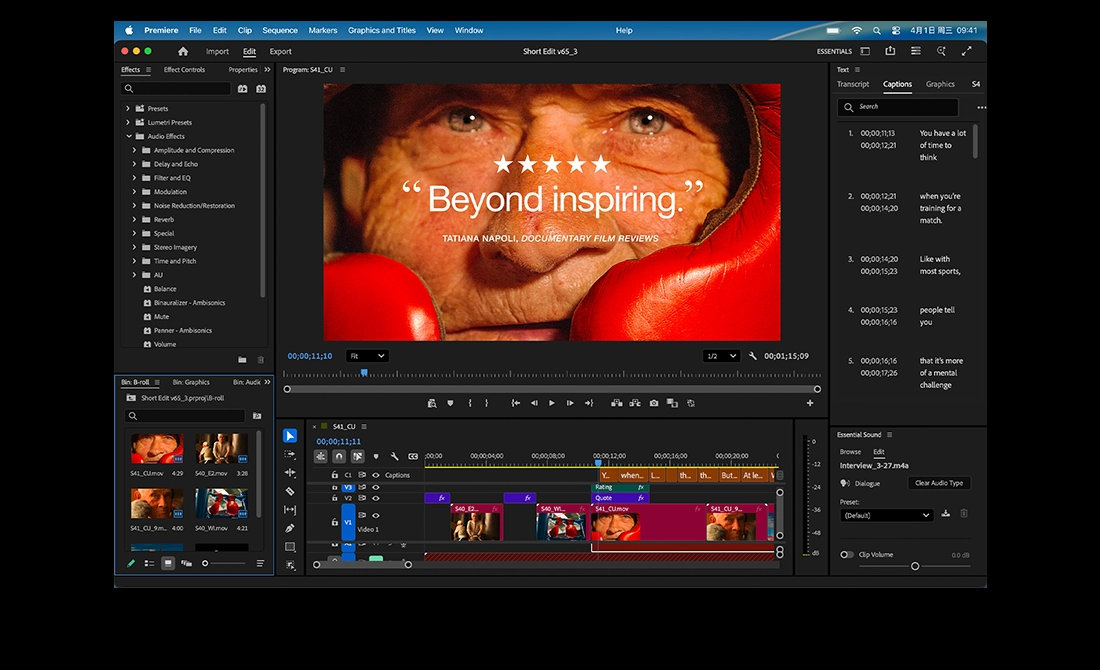Lock the Captions track

pyautogui.click(x=335, y=475)
